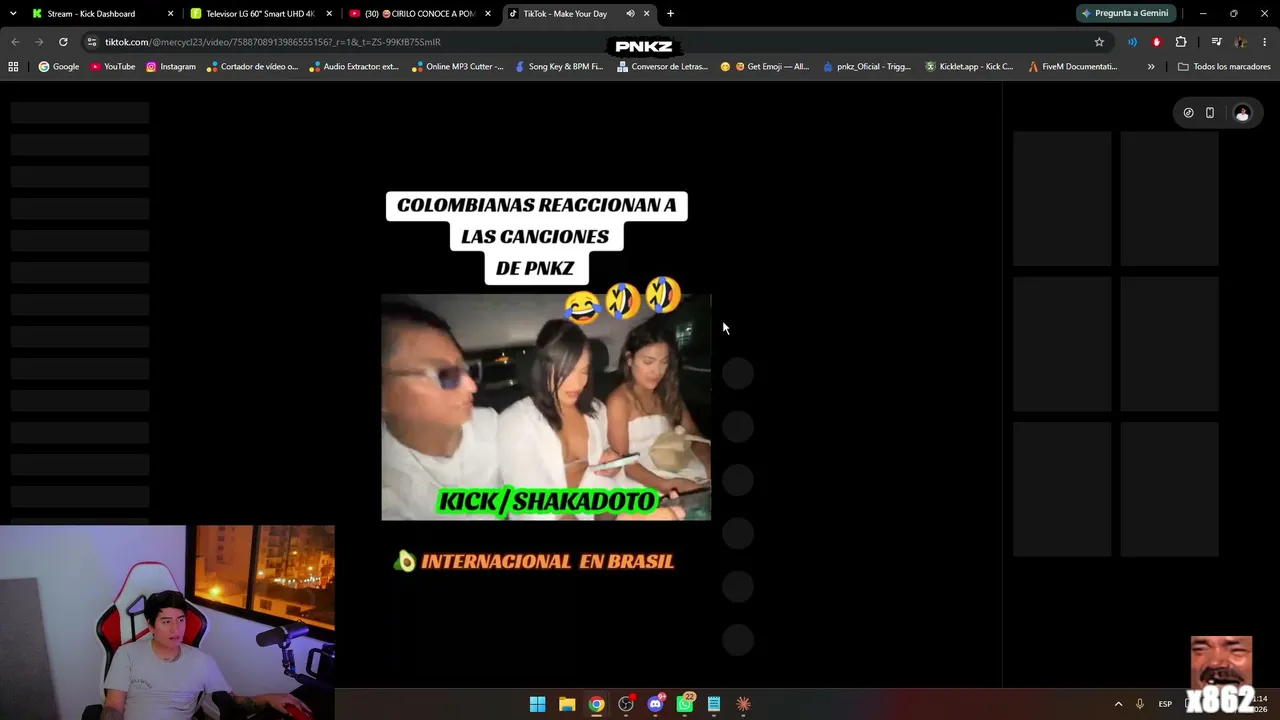1280x720 pixels.
Task: Open the pnkz_Oficial Trigger bookmark
Action: point(867,67)
